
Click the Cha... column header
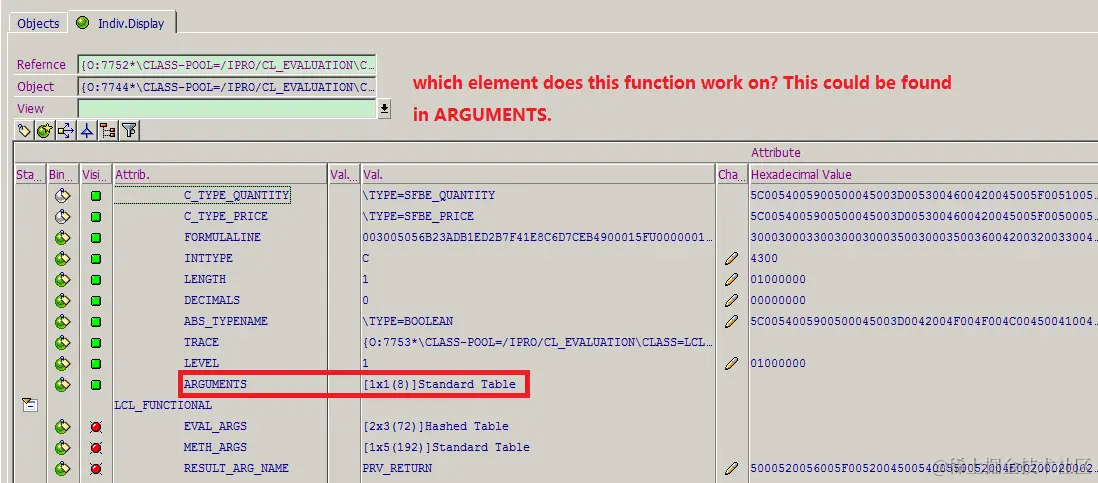[x=732, y=174]
